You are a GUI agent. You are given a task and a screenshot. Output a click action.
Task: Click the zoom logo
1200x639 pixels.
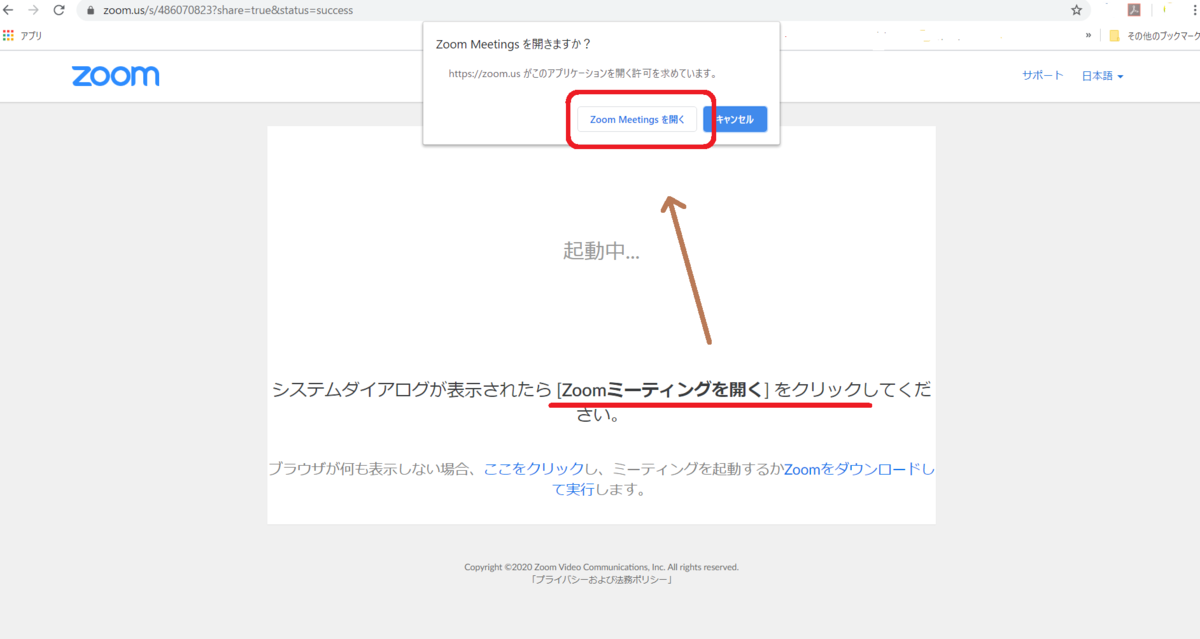[115, 76]
